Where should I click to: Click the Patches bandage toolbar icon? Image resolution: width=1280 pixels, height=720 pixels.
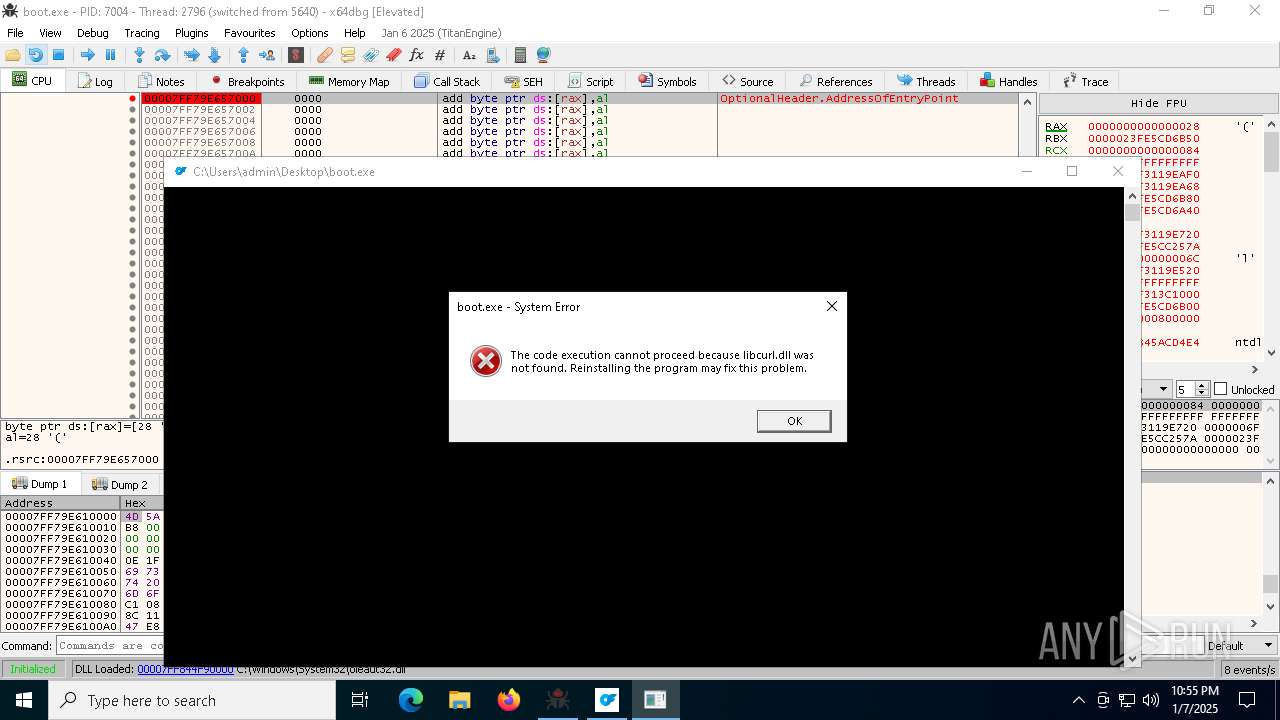click(x=325, y=55)
